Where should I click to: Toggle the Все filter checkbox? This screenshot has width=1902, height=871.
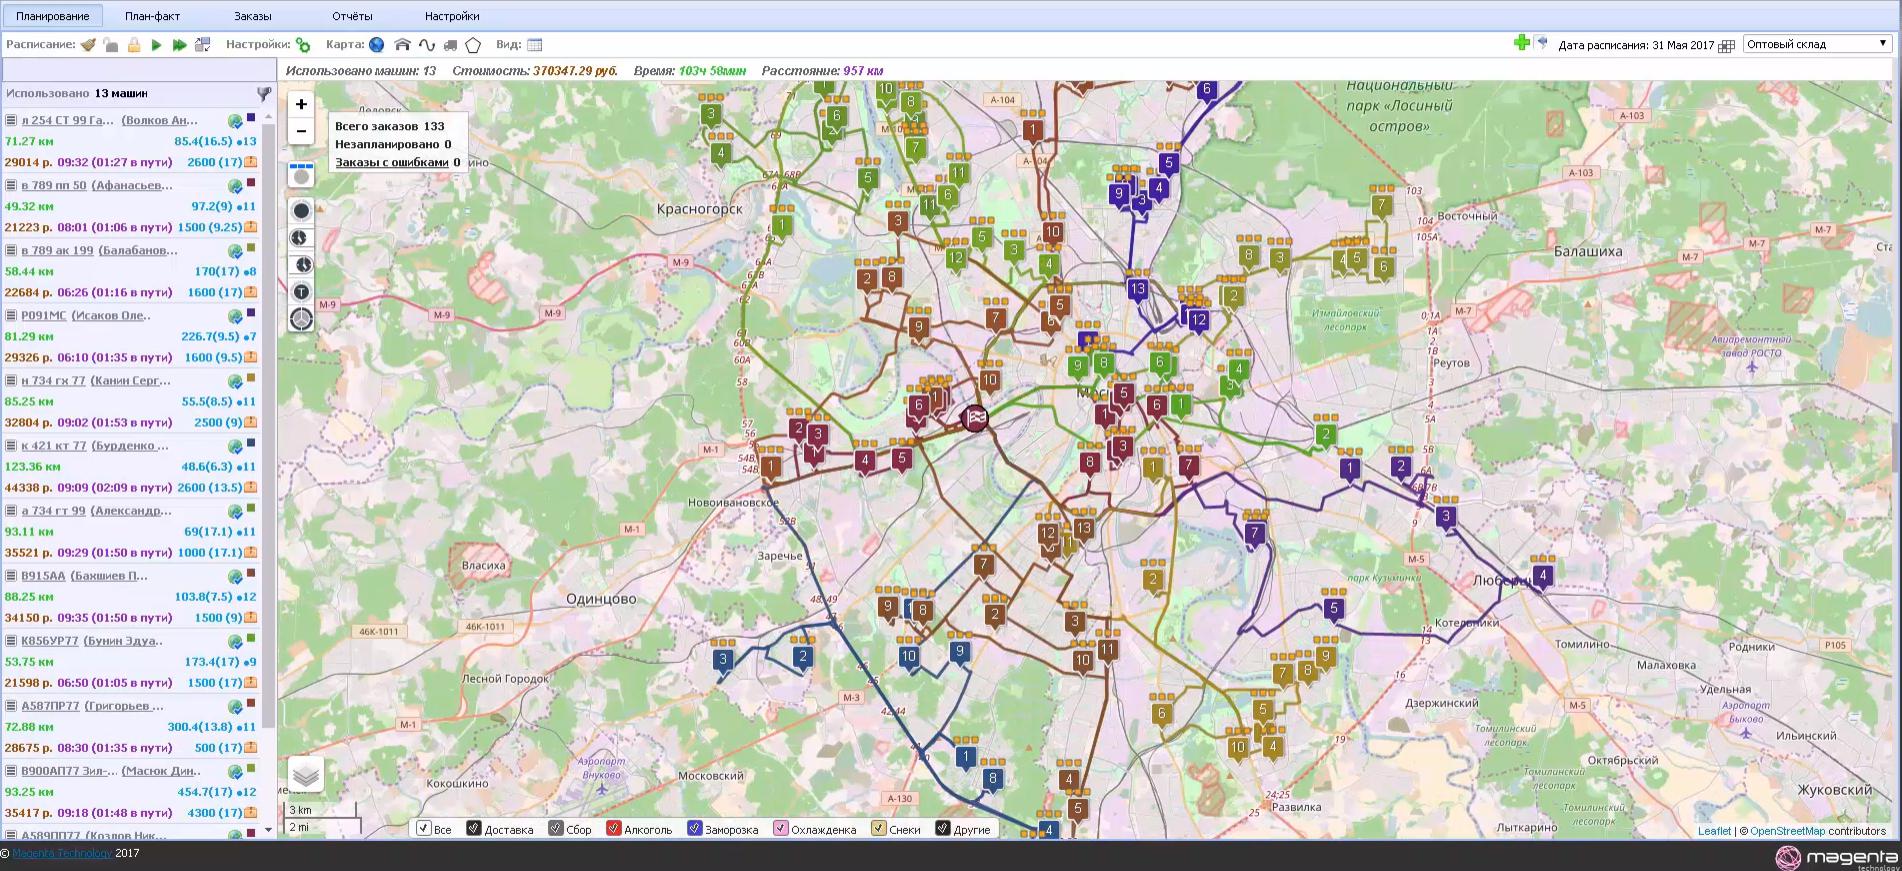tap(423, 829)
